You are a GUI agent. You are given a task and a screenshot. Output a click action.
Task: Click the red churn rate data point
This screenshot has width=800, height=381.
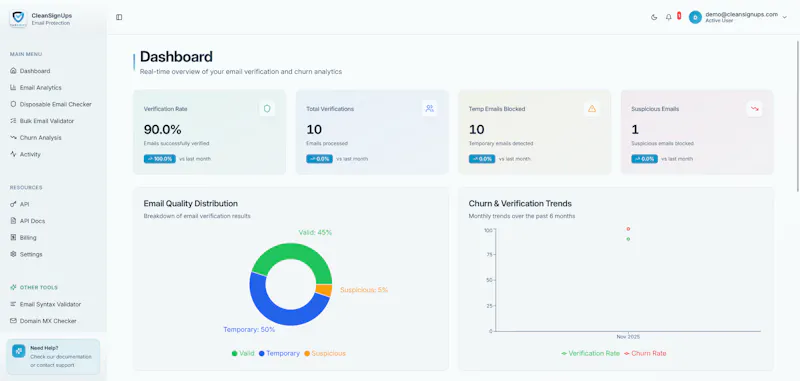coord(628,229)
